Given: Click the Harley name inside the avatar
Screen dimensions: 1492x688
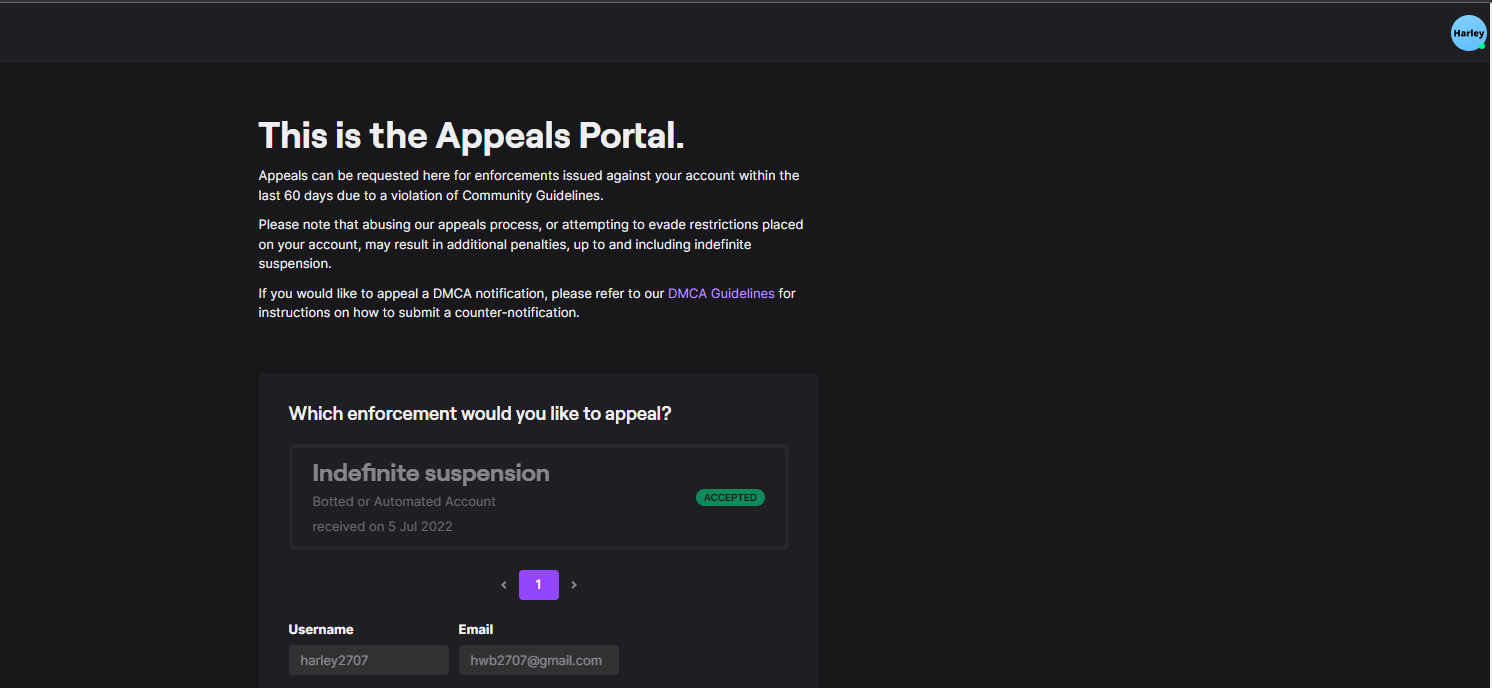Looking at the screenshot, I should 1468,32.
